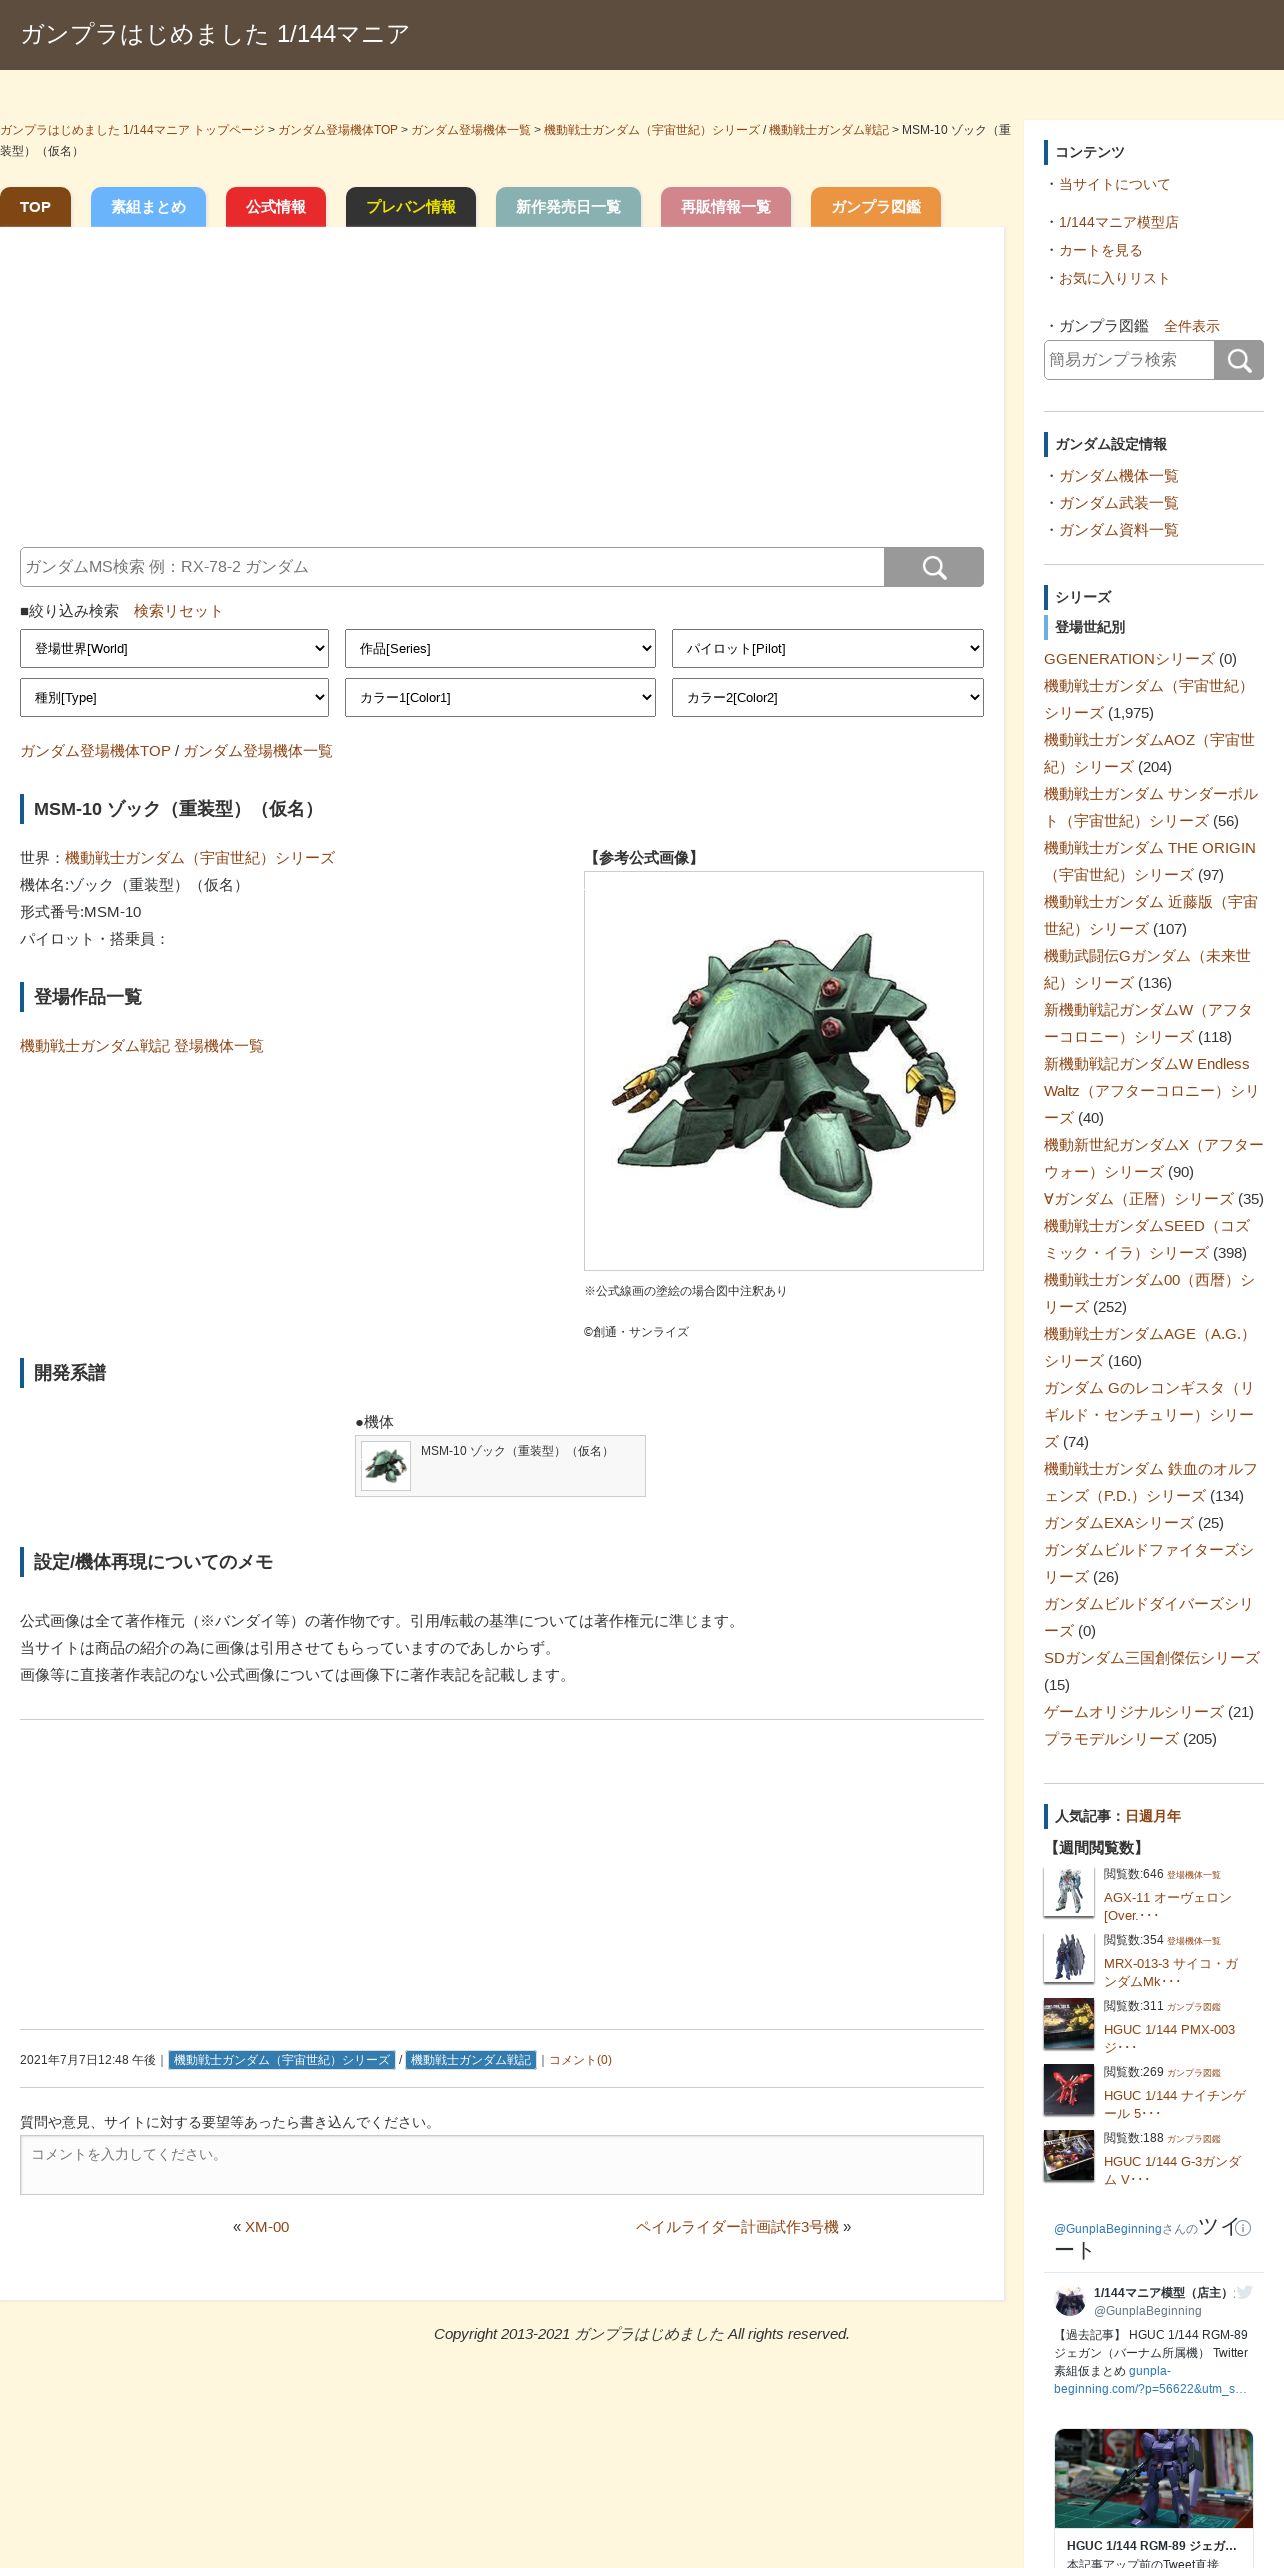Open the カラー1[Color1] dropdown
This screenshot has width=1284, height=2568.
(500, 697)
